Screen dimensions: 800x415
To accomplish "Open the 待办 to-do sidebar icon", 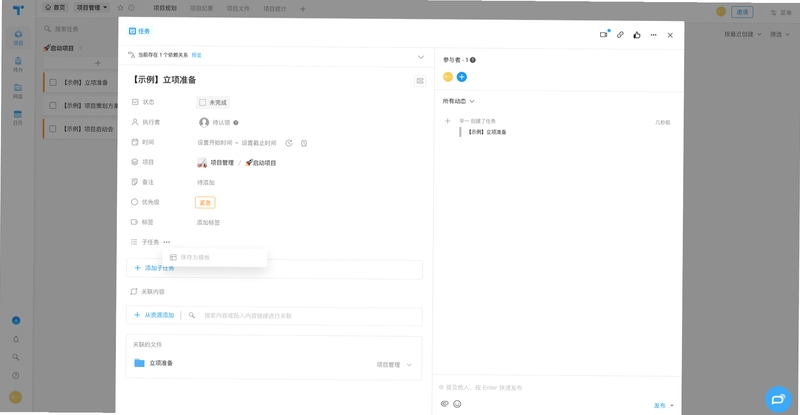I will [x=18, y=64].
